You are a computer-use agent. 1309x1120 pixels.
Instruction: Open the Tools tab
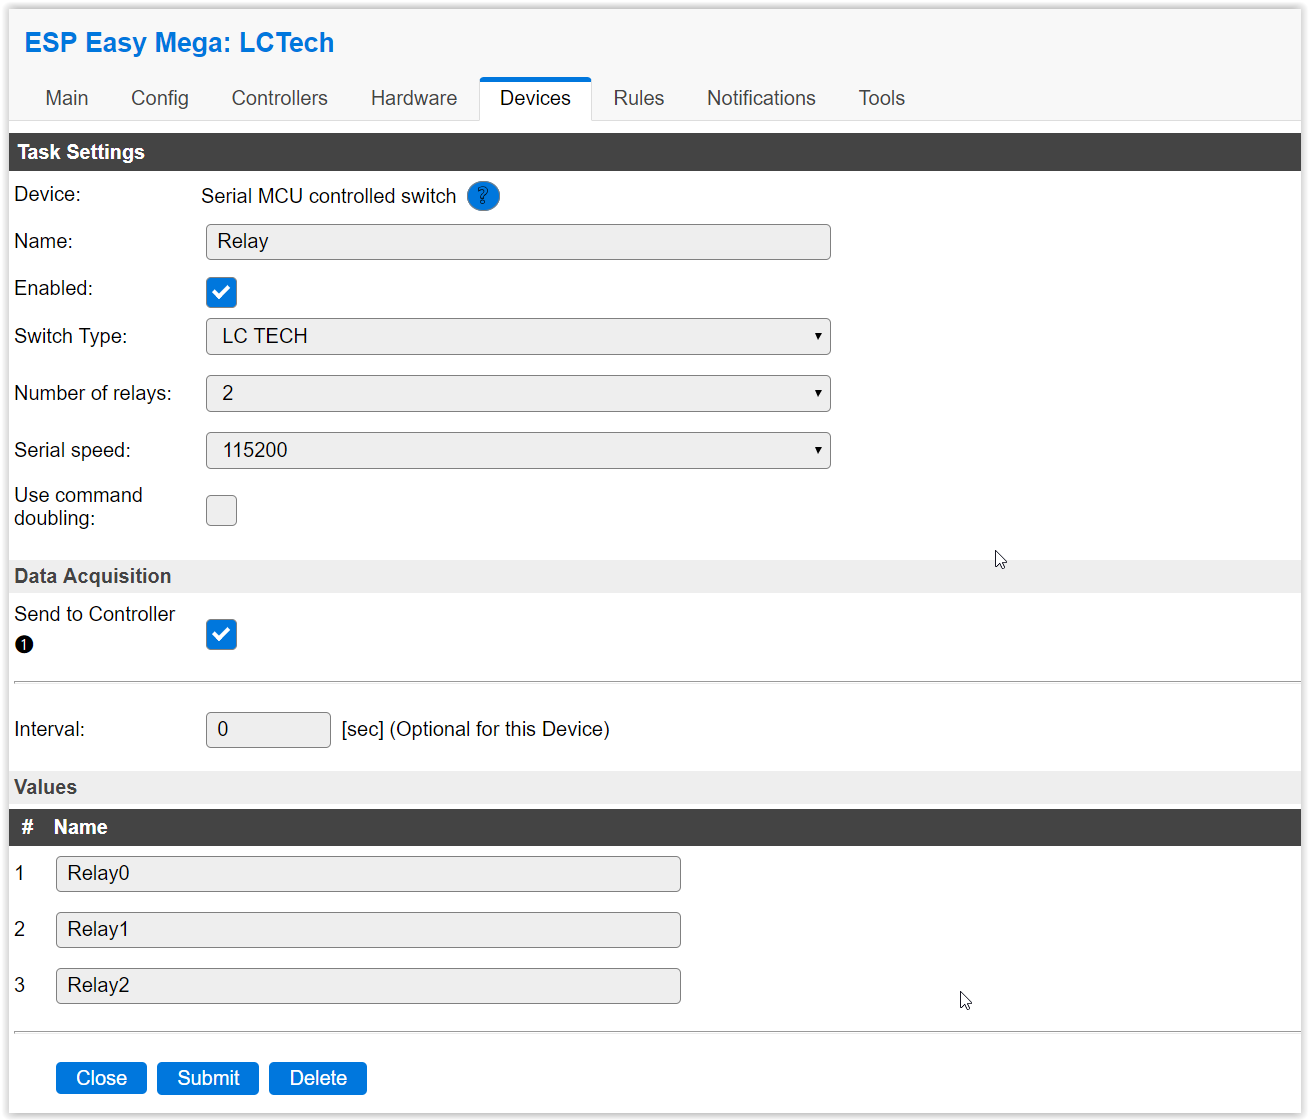882,98
